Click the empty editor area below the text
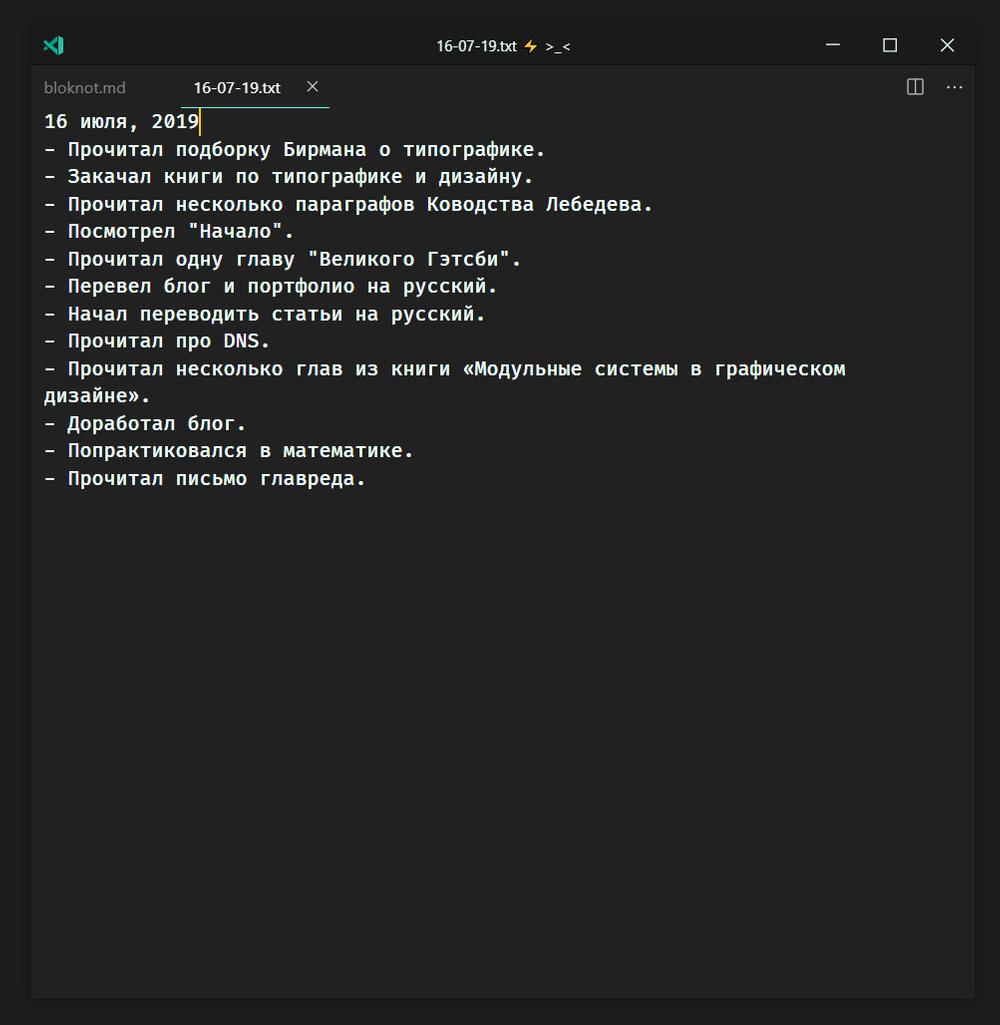Screen dimensions: 1000x1025 (x=500, y=700)
